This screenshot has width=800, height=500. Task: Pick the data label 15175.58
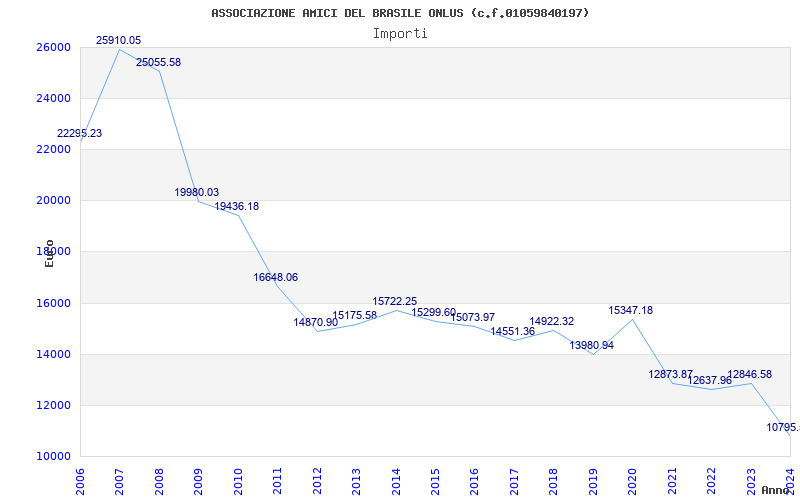point(355,315)
